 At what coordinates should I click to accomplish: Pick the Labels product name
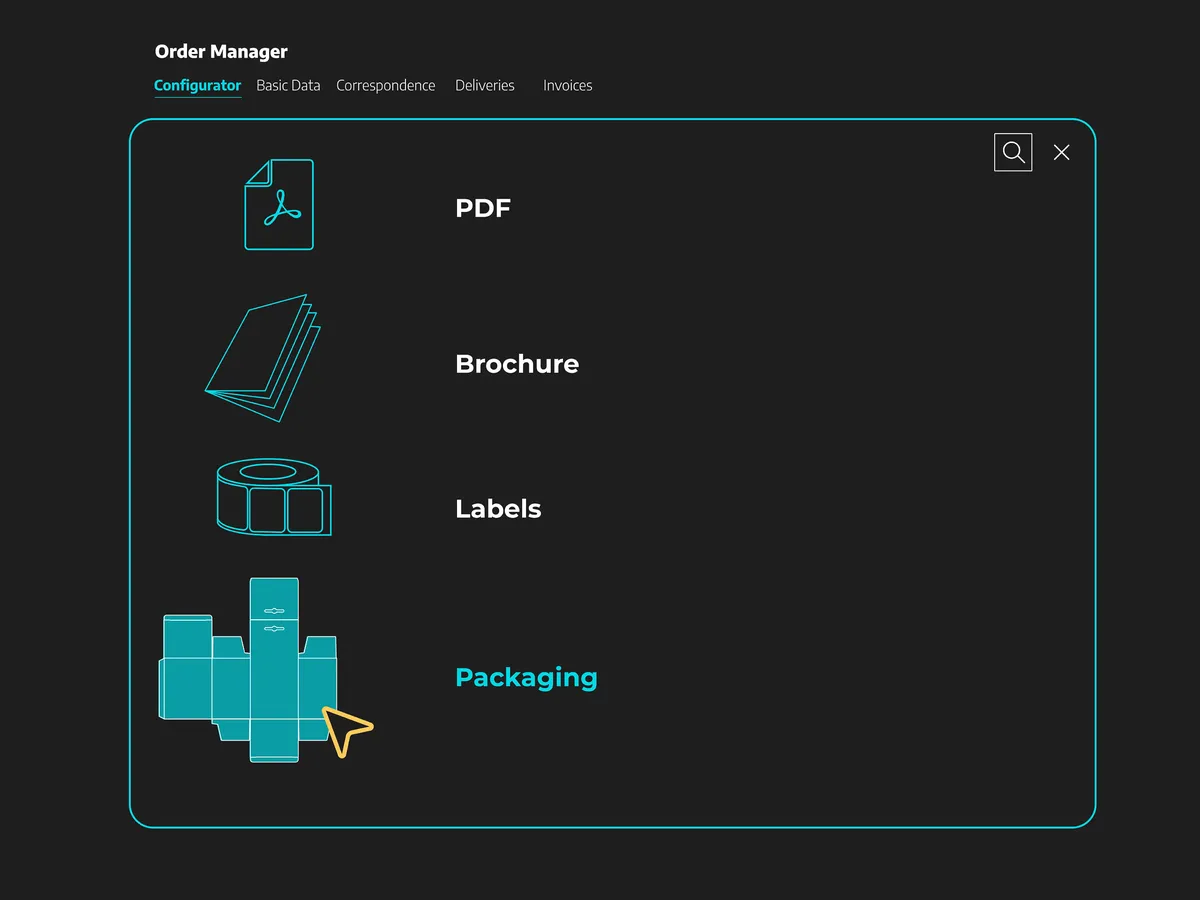coord(498,509)
